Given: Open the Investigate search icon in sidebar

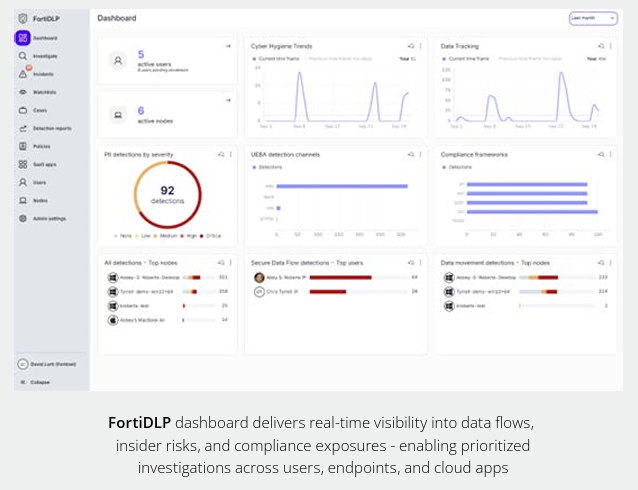Looking at the screenshot, I should pyautogui.click(x=23, y=56).
